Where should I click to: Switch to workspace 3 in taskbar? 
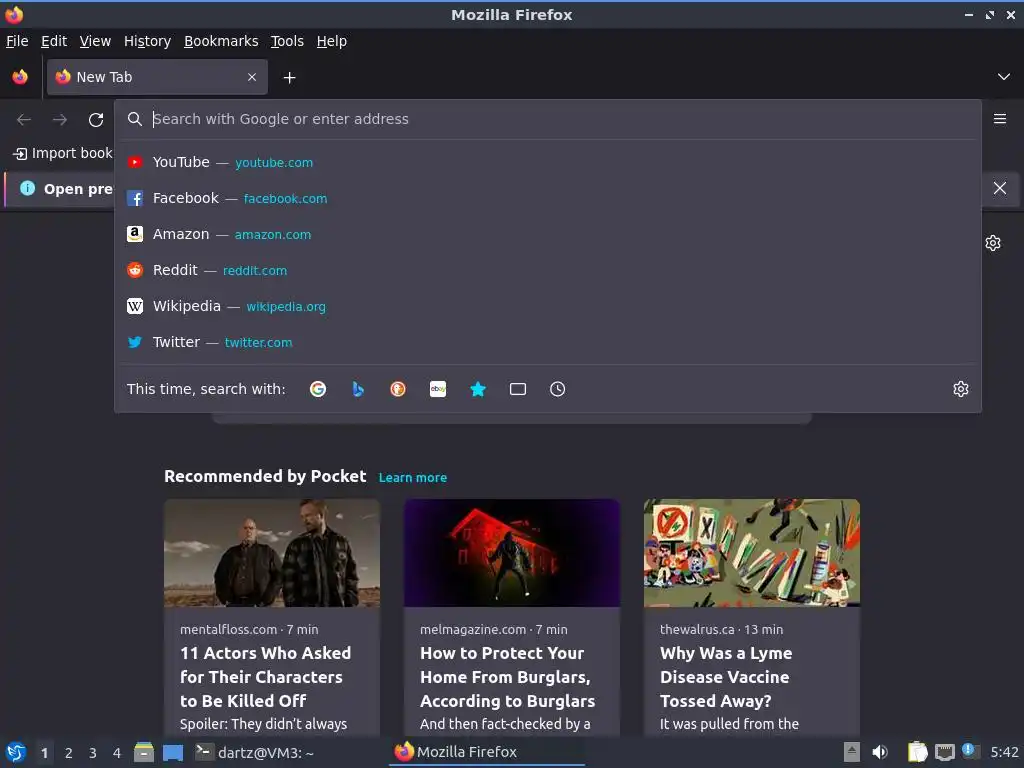click(93, 753)
